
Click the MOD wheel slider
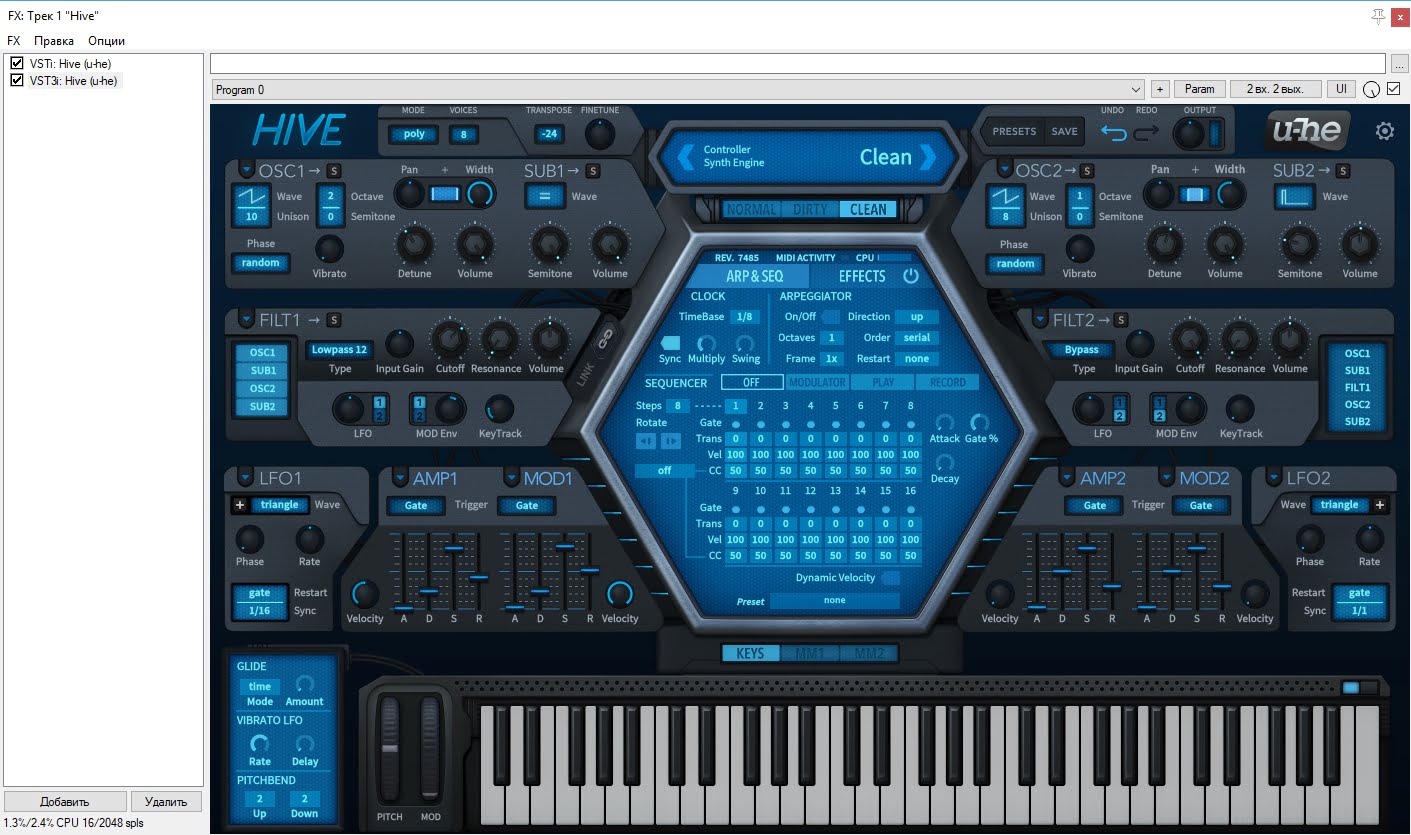click(x=430, y=748)
